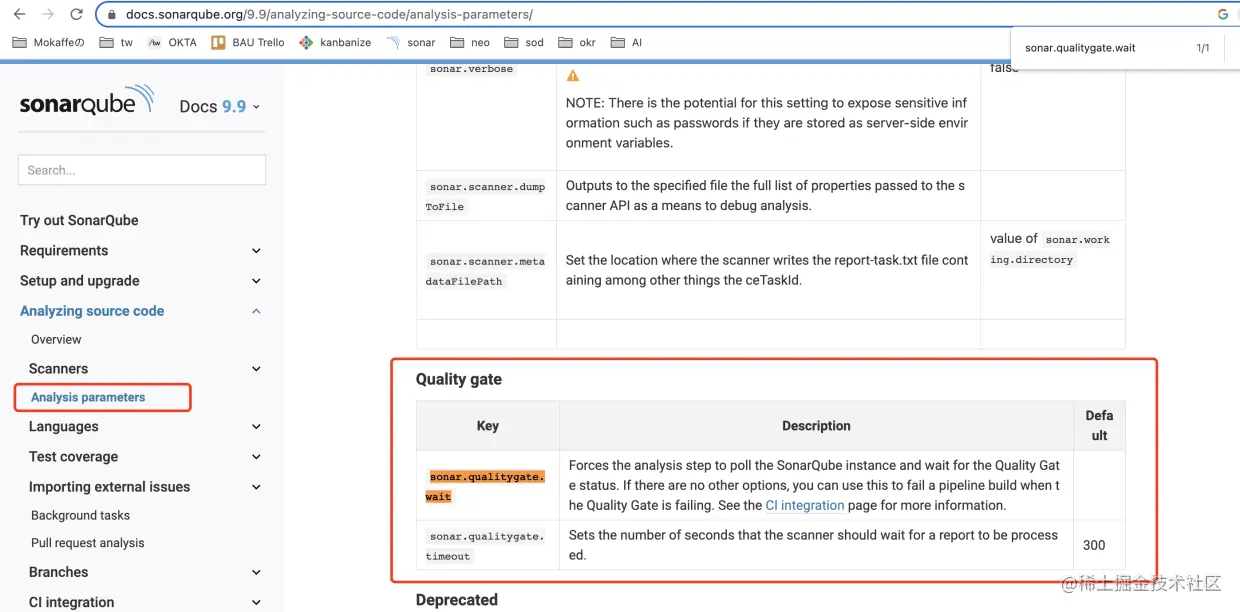This screenshot has height=612, width=1240.
Task: Focus the browser address bar
Action: [x=660, y=14]
